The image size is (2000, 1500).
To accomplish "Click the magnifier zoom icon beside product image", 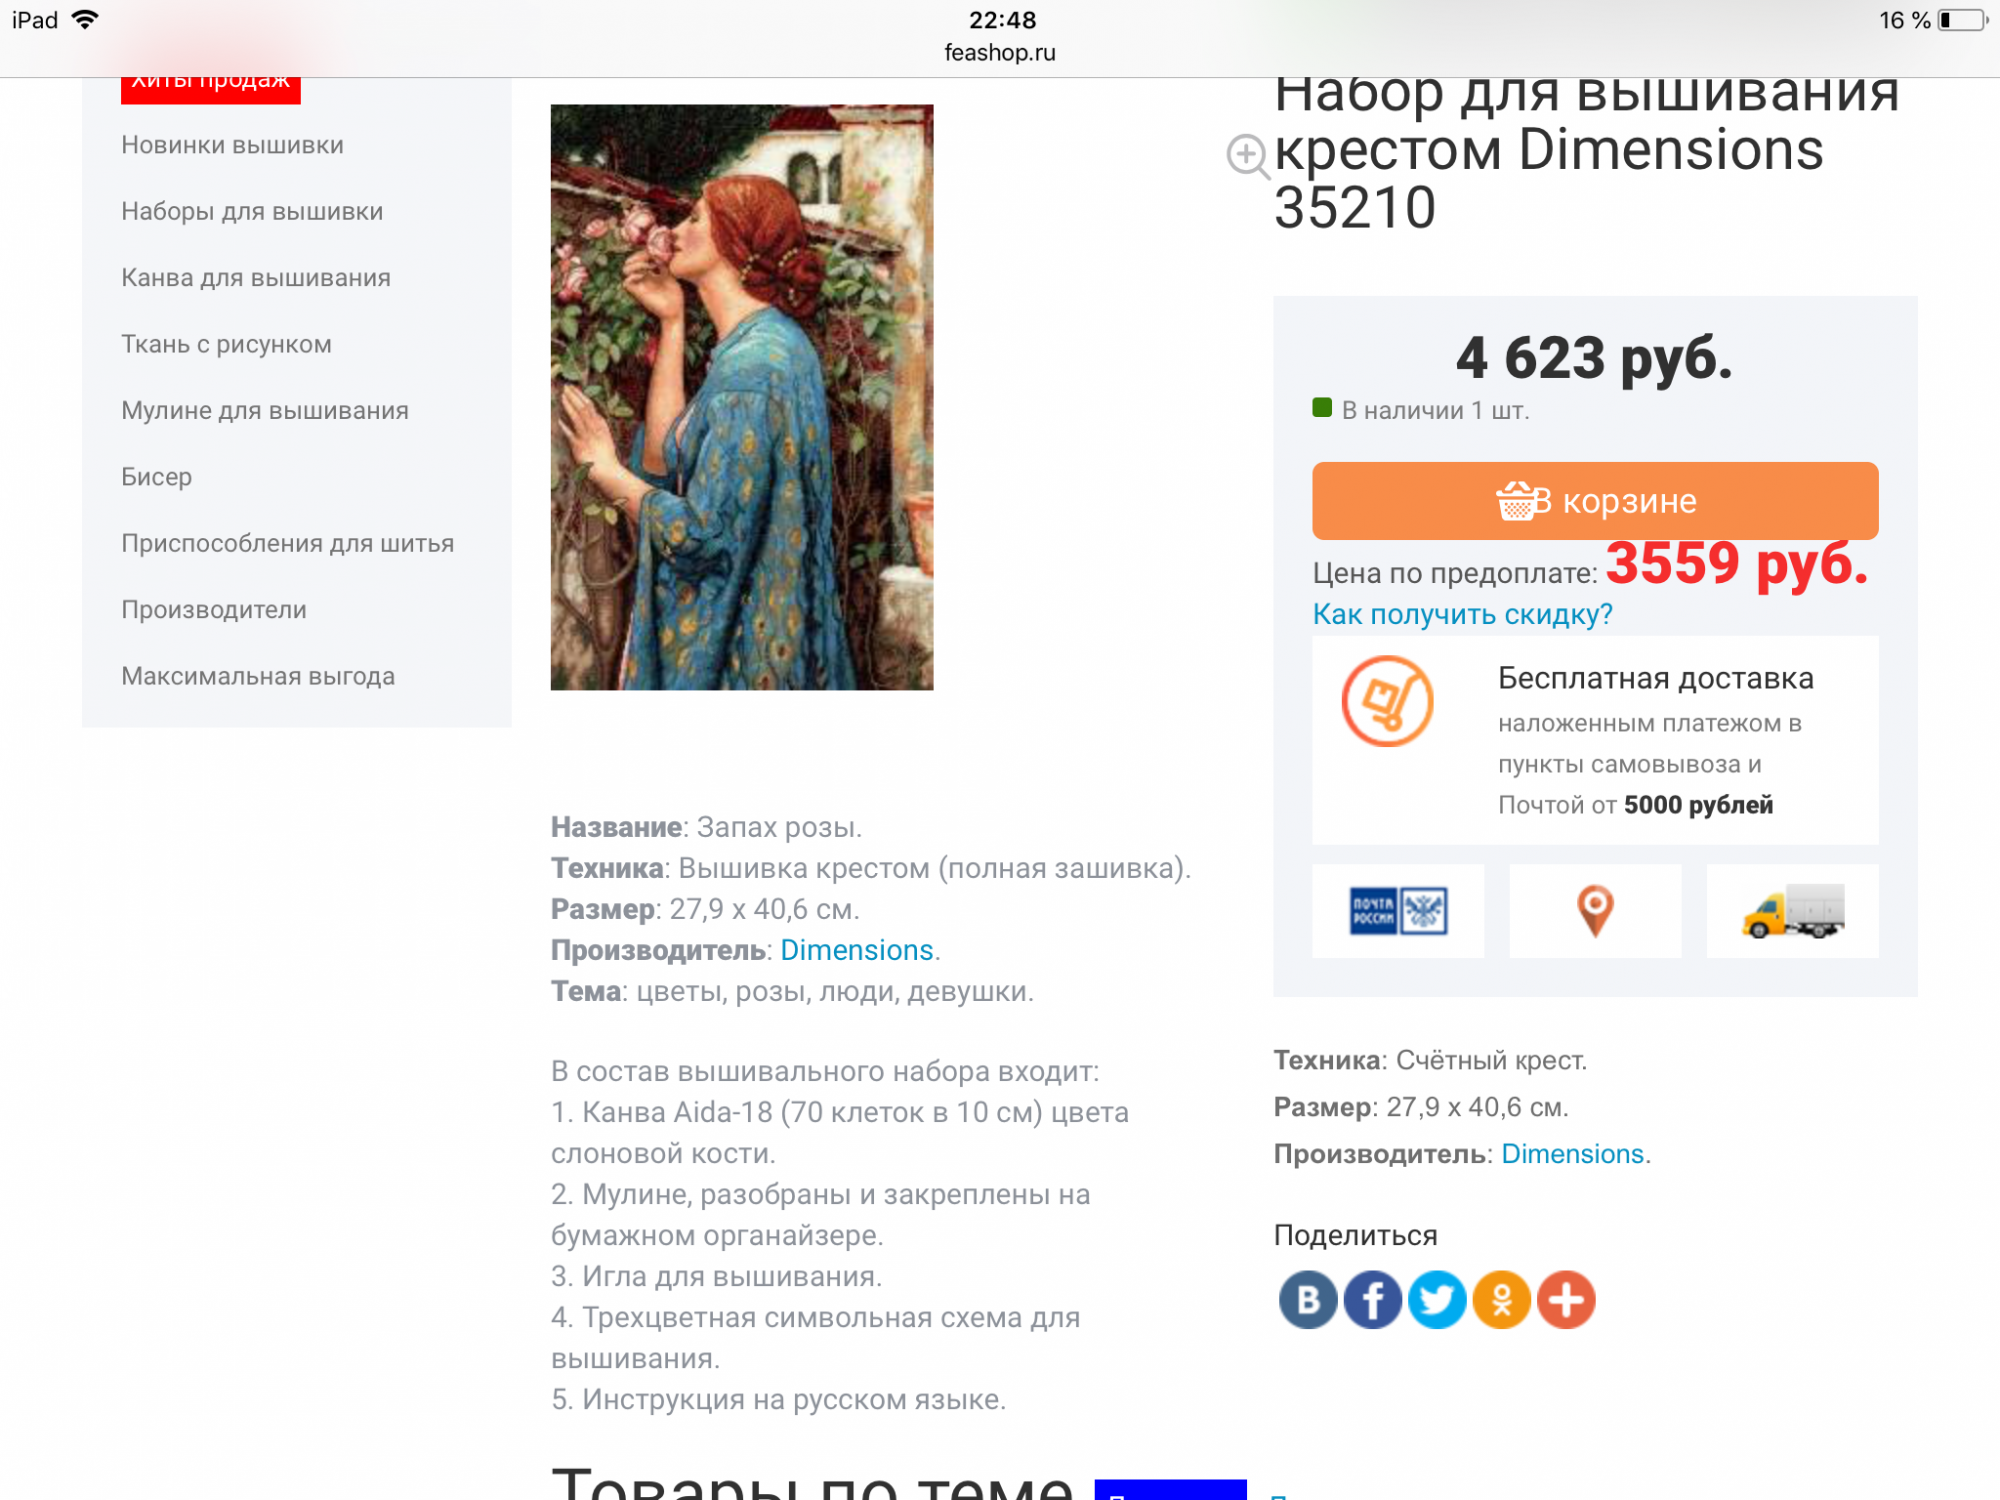I will pyautogui.click(x=1247, y=156).
